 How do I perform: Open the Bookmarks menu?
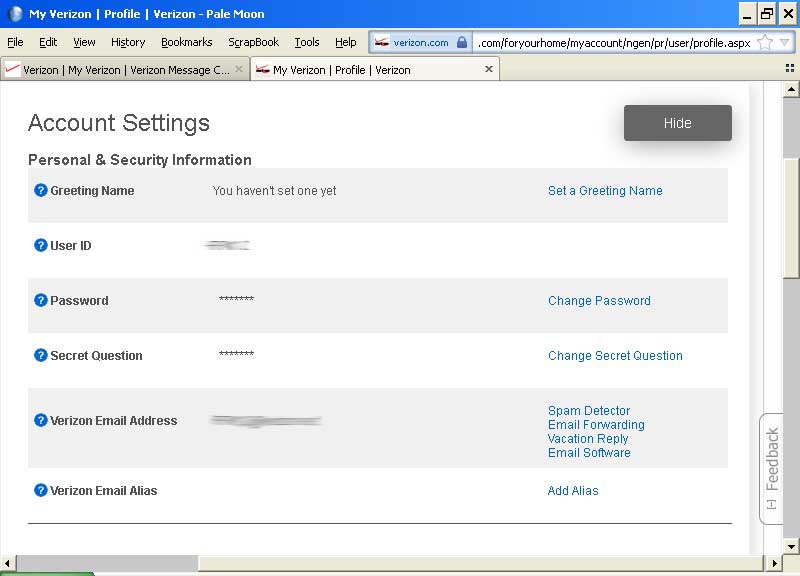click(187, 42)
